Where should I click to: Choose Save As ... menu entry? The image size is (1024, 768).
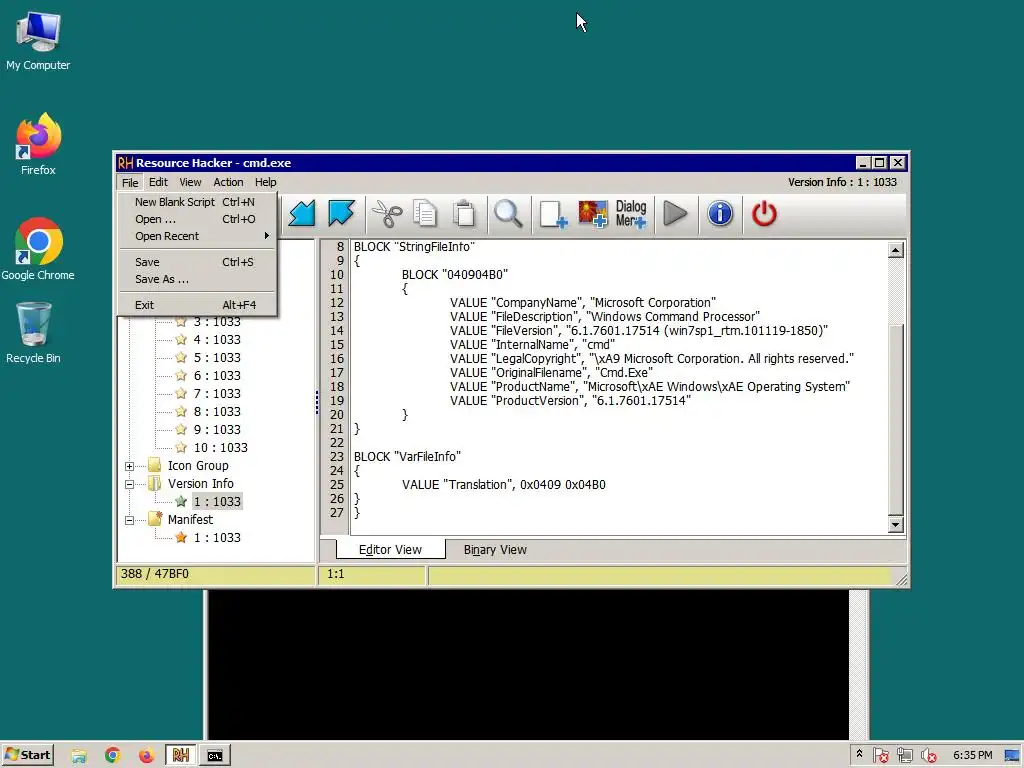click(197, 279)
